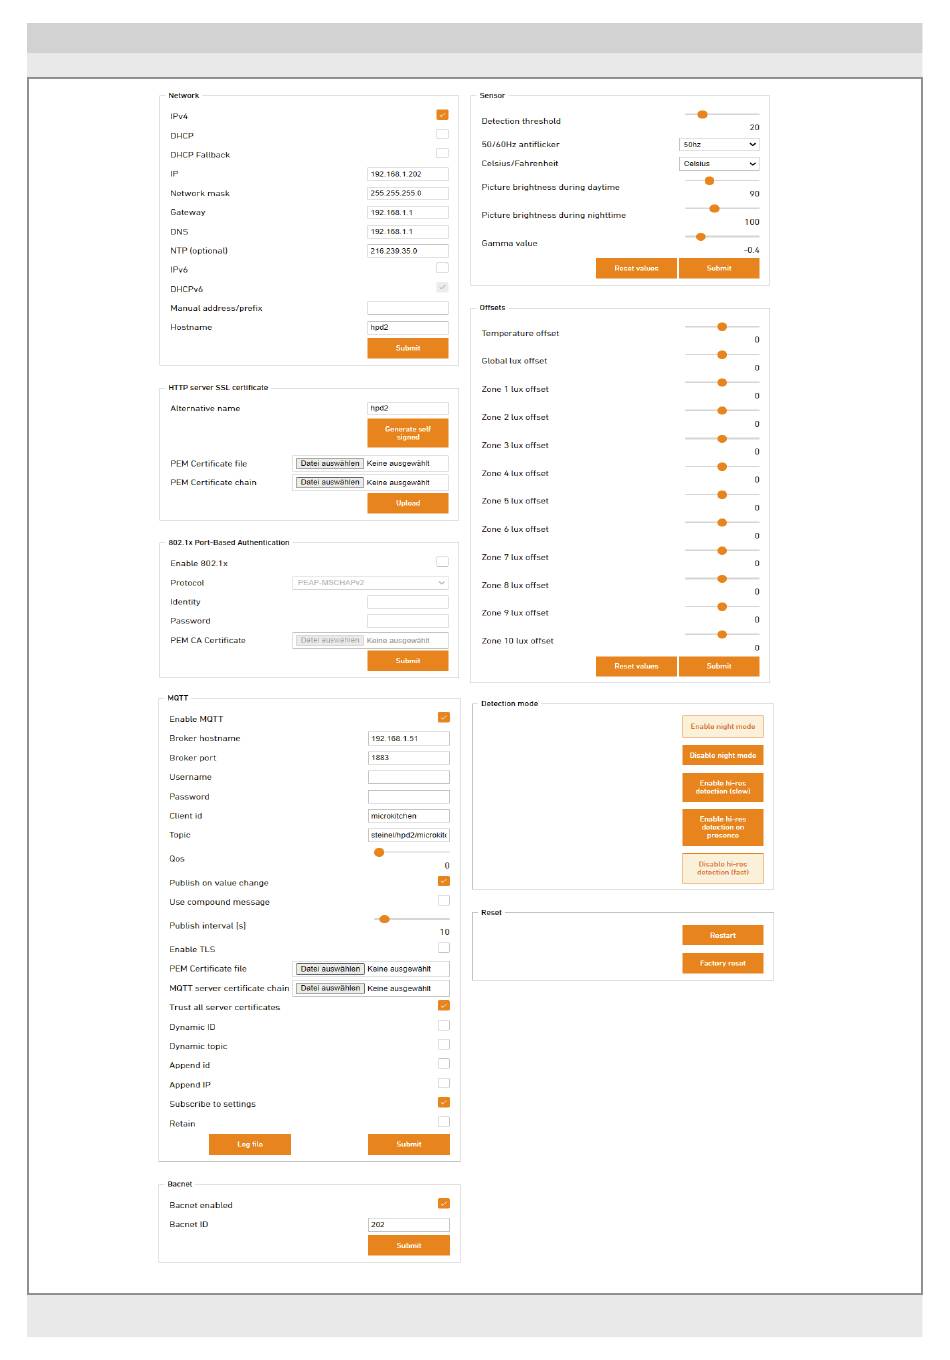950x1360 pixels.
Task: Toggle Subscribe to settings checkbox
Action: 444,1102
